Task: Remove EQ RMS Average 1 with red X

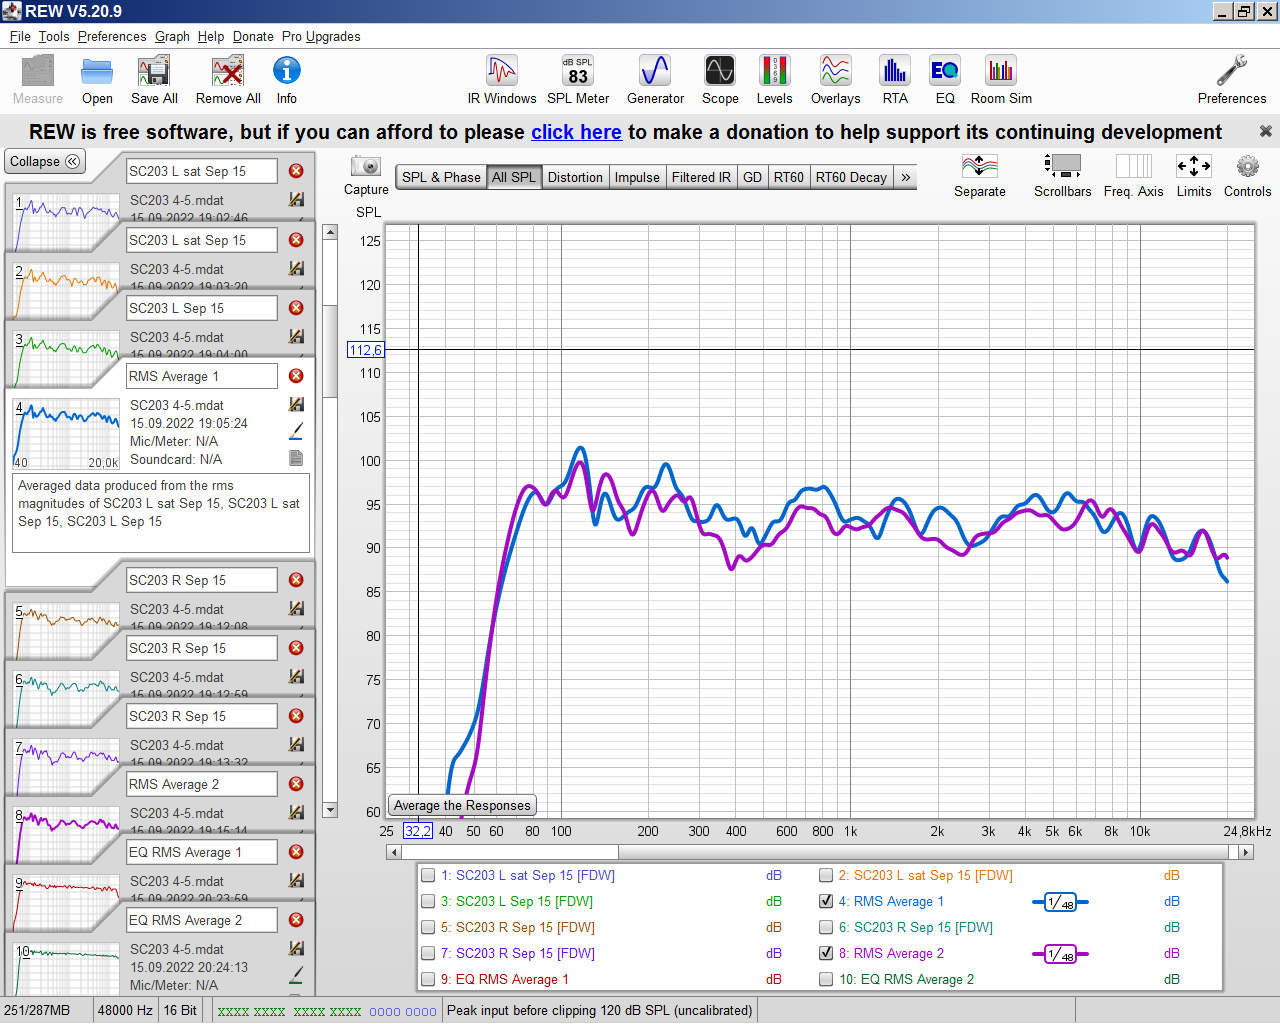Action: coord(296,852)
